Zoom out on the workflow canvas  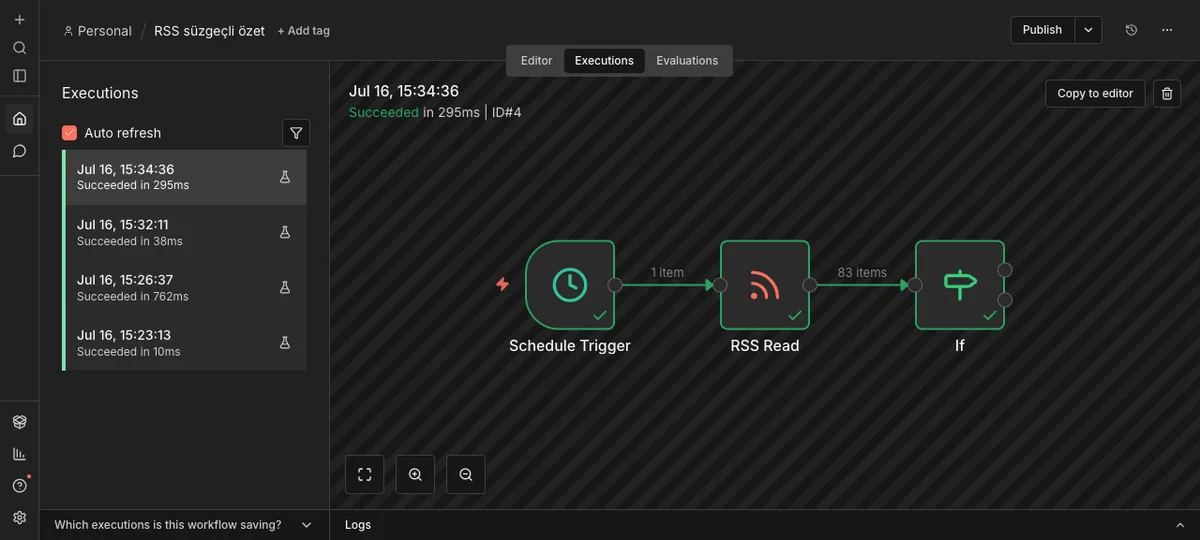click(x=466, y=475)
